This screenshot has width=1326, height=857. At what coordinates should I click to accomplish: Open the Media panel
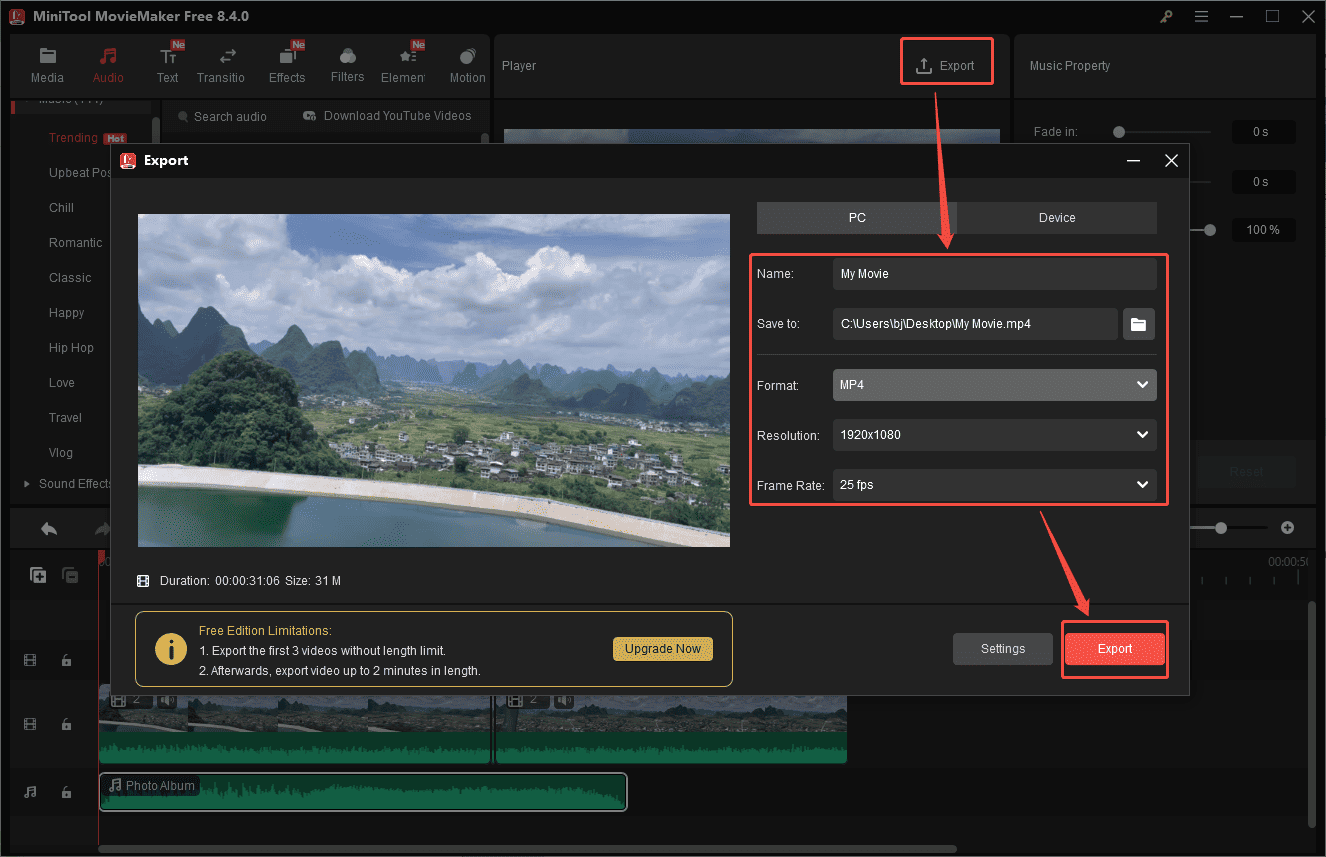[47, 64]
